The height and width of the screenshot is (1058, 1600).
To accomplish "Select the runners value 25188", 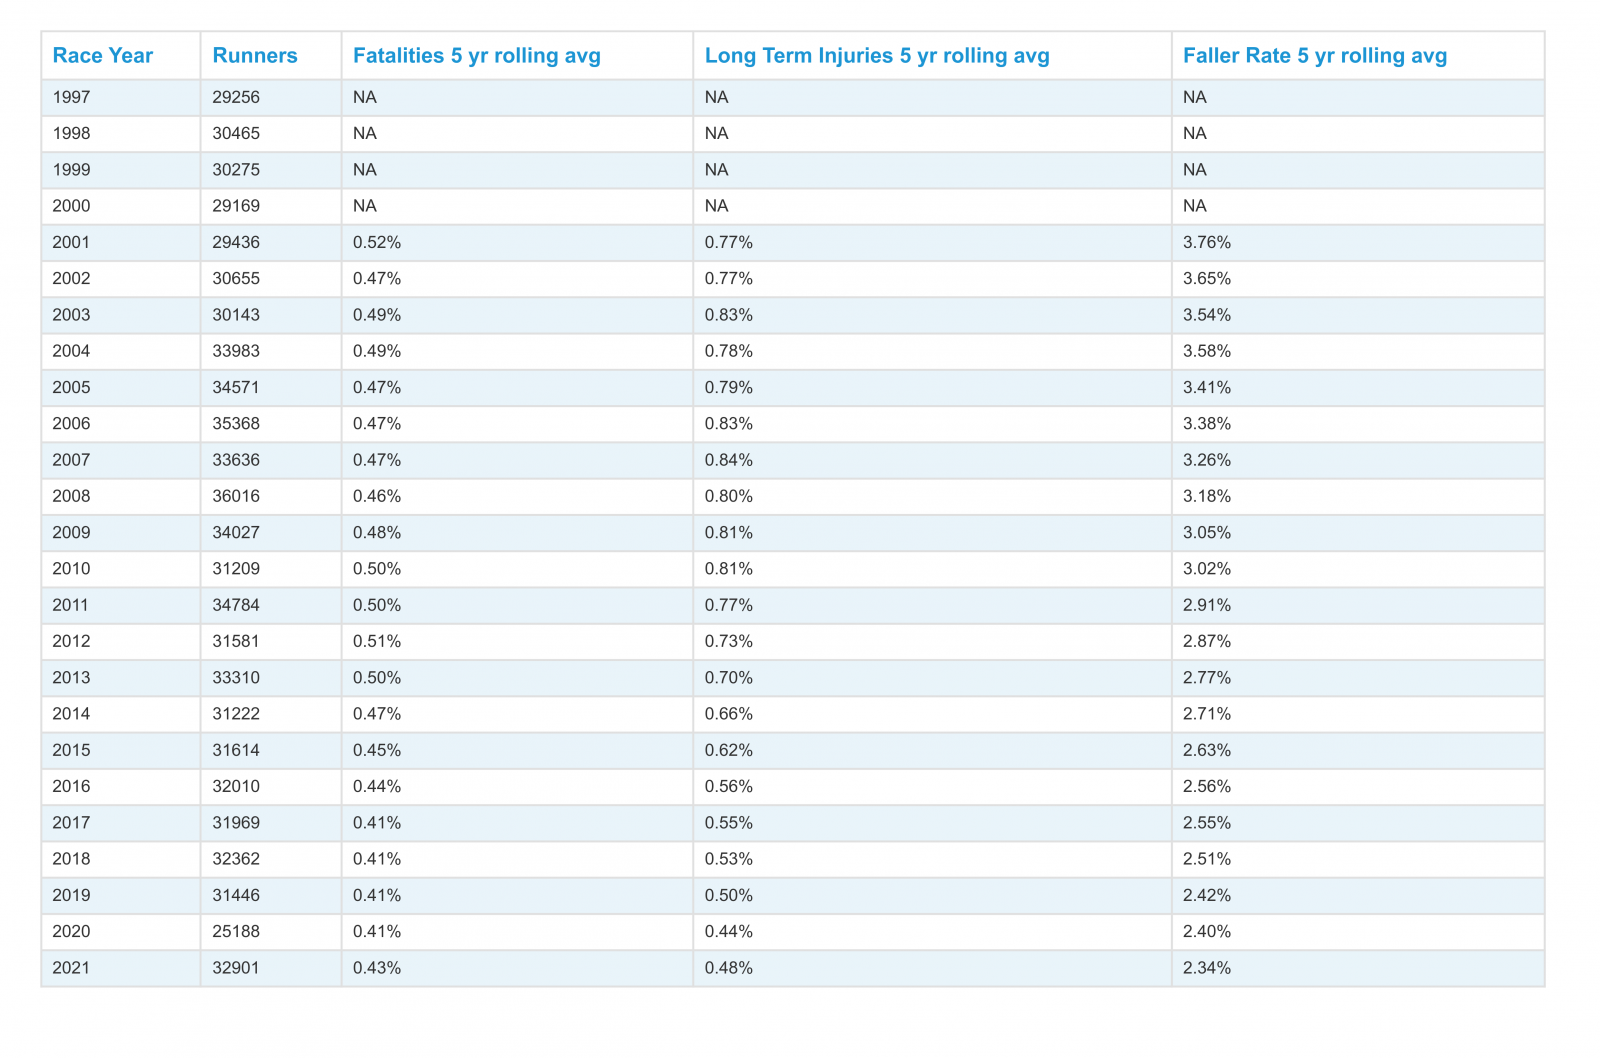I will coord(236,931).
